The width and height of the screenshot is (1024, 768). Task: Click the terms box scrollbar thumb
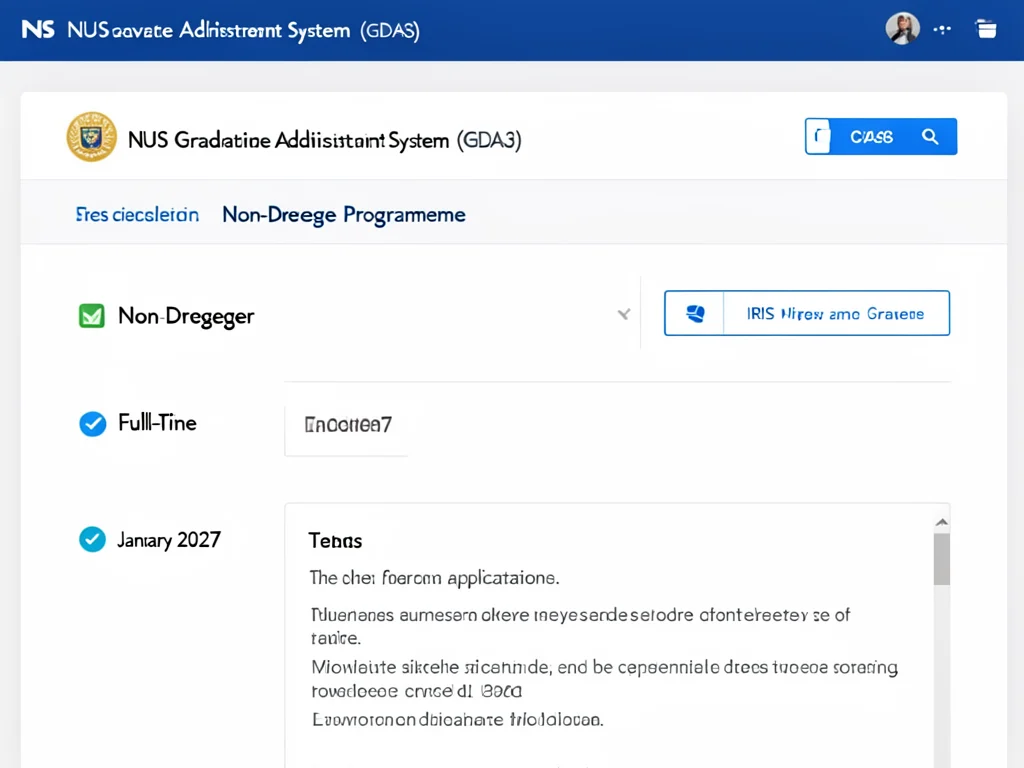tap(941, 559)
